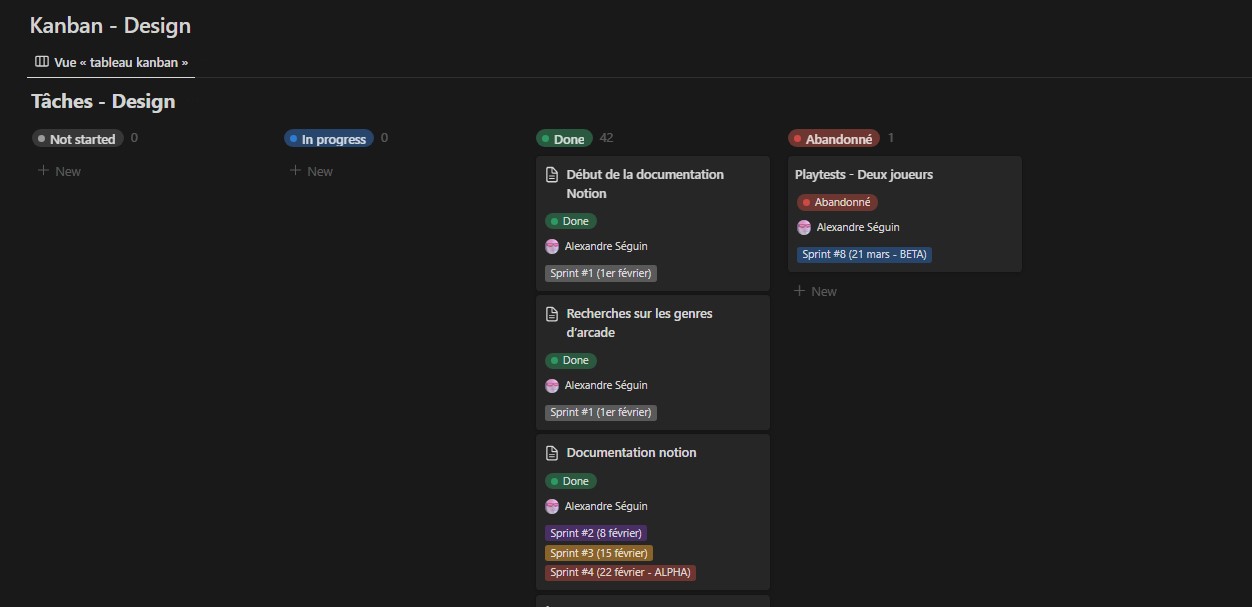The image size is (1252, 607).
Task: Click Alexandre Séguin avatar on Playtests card
Action: pyautogui.click(x=804, y=227)
